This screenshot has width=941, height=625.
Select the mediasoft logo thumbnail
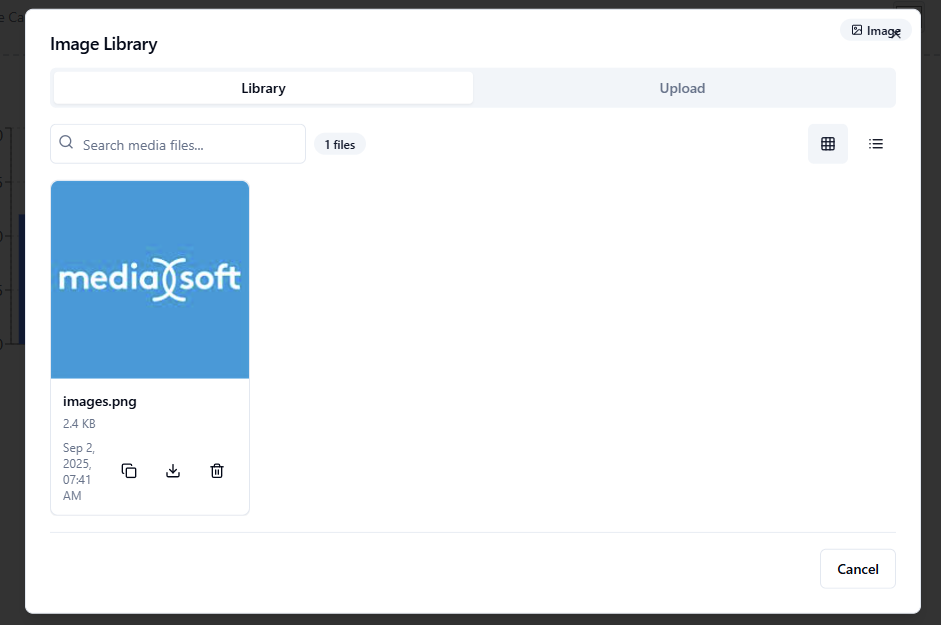(x=150, y=280)
